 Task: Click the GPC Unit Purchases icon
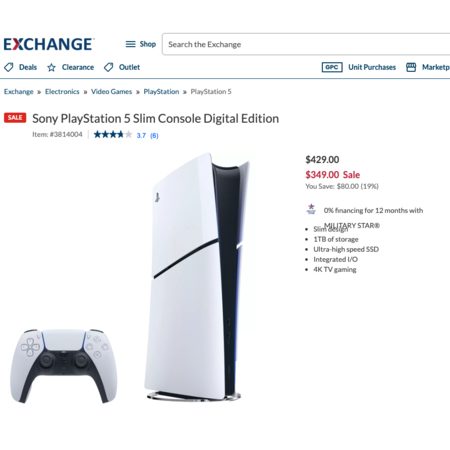coord(332,67)
